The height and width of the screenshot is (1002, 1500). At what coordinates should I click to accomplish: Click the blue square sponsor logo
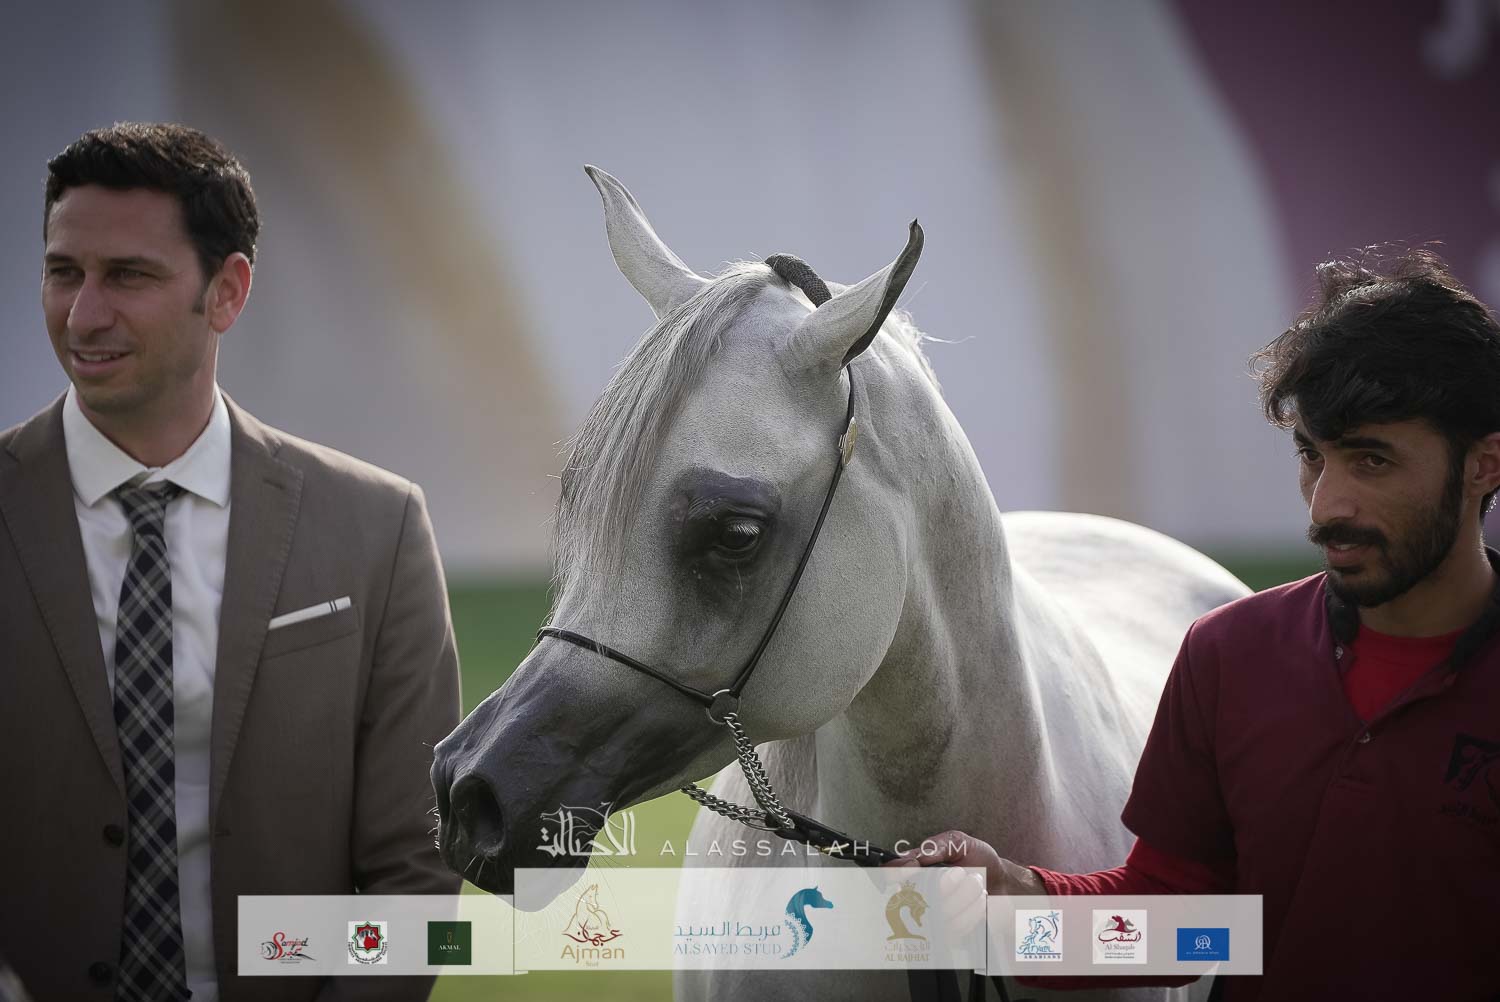[x=1202, y=944]
